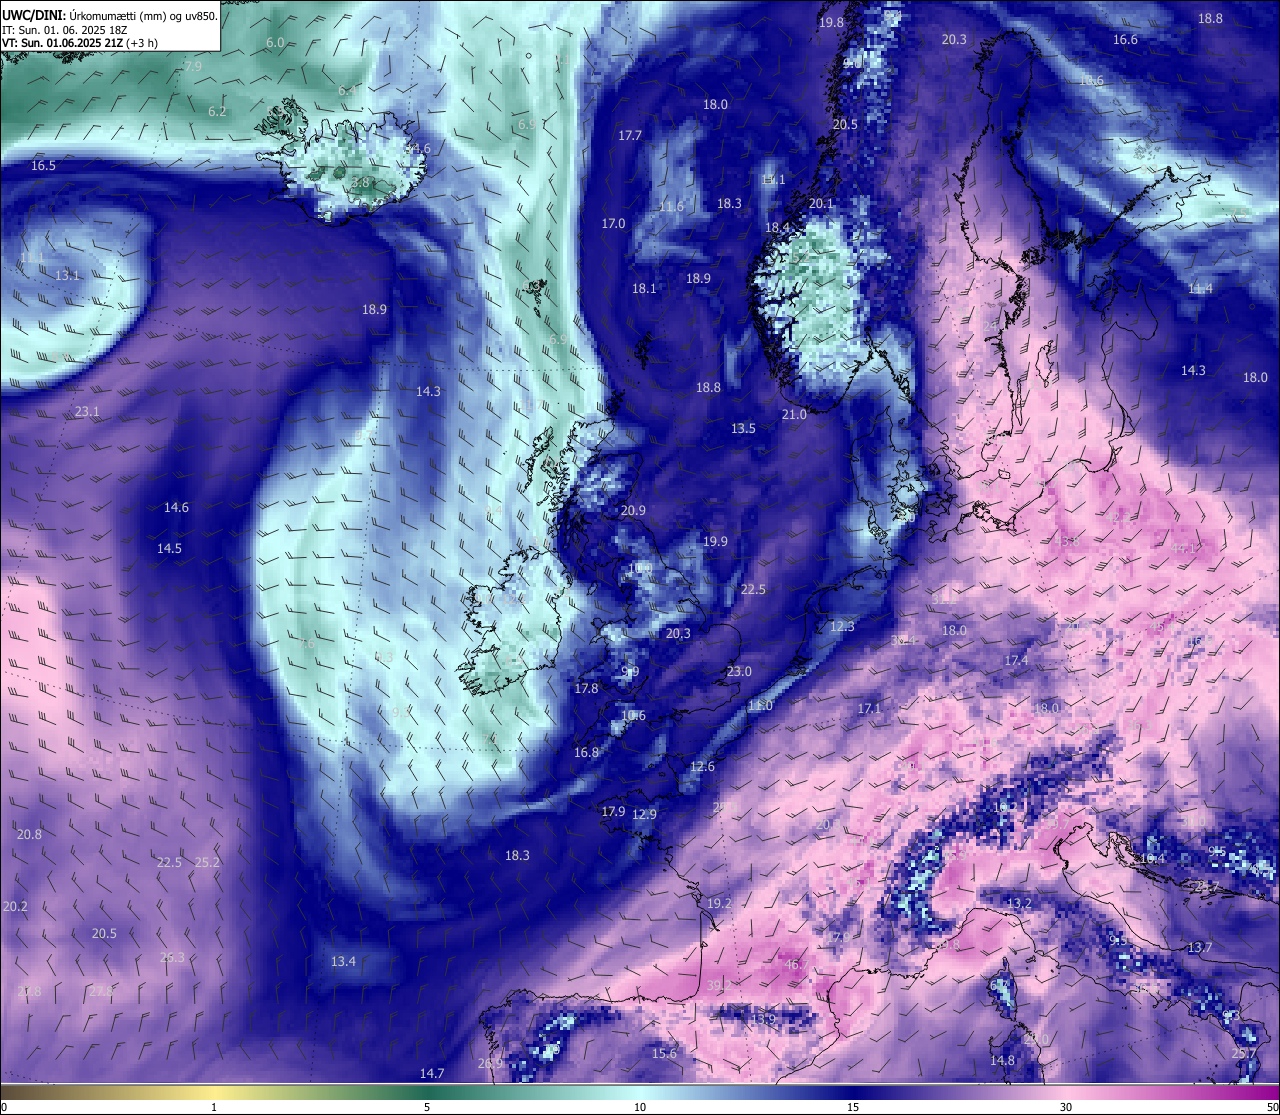
Task: Click the 19.2 value over western France
Action: pos(719,904)
